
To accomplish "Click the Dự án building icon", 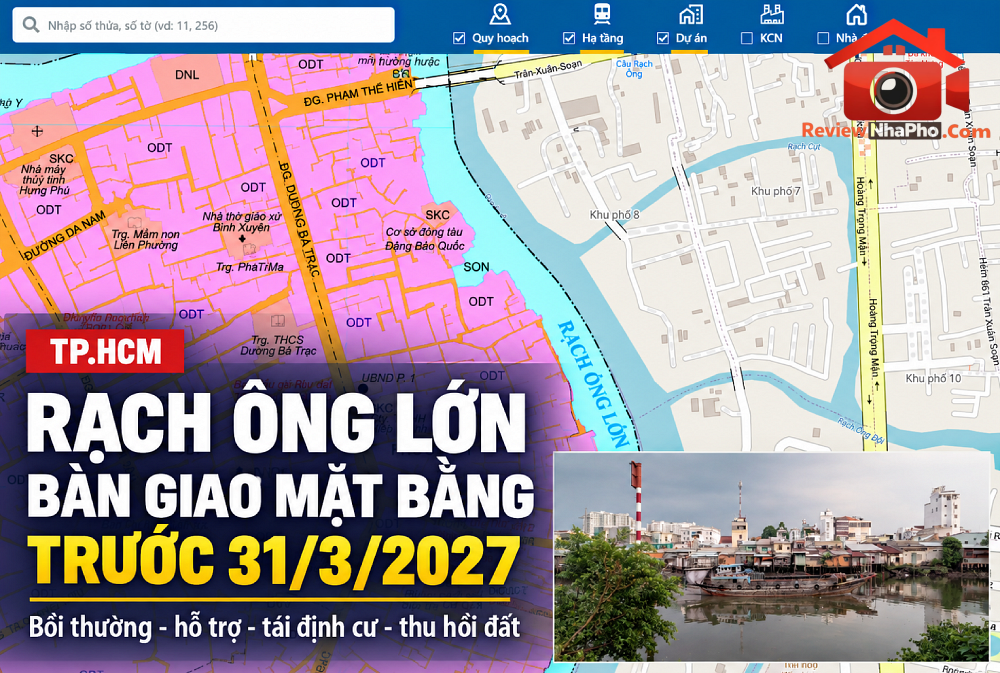I will click(691, 13).
